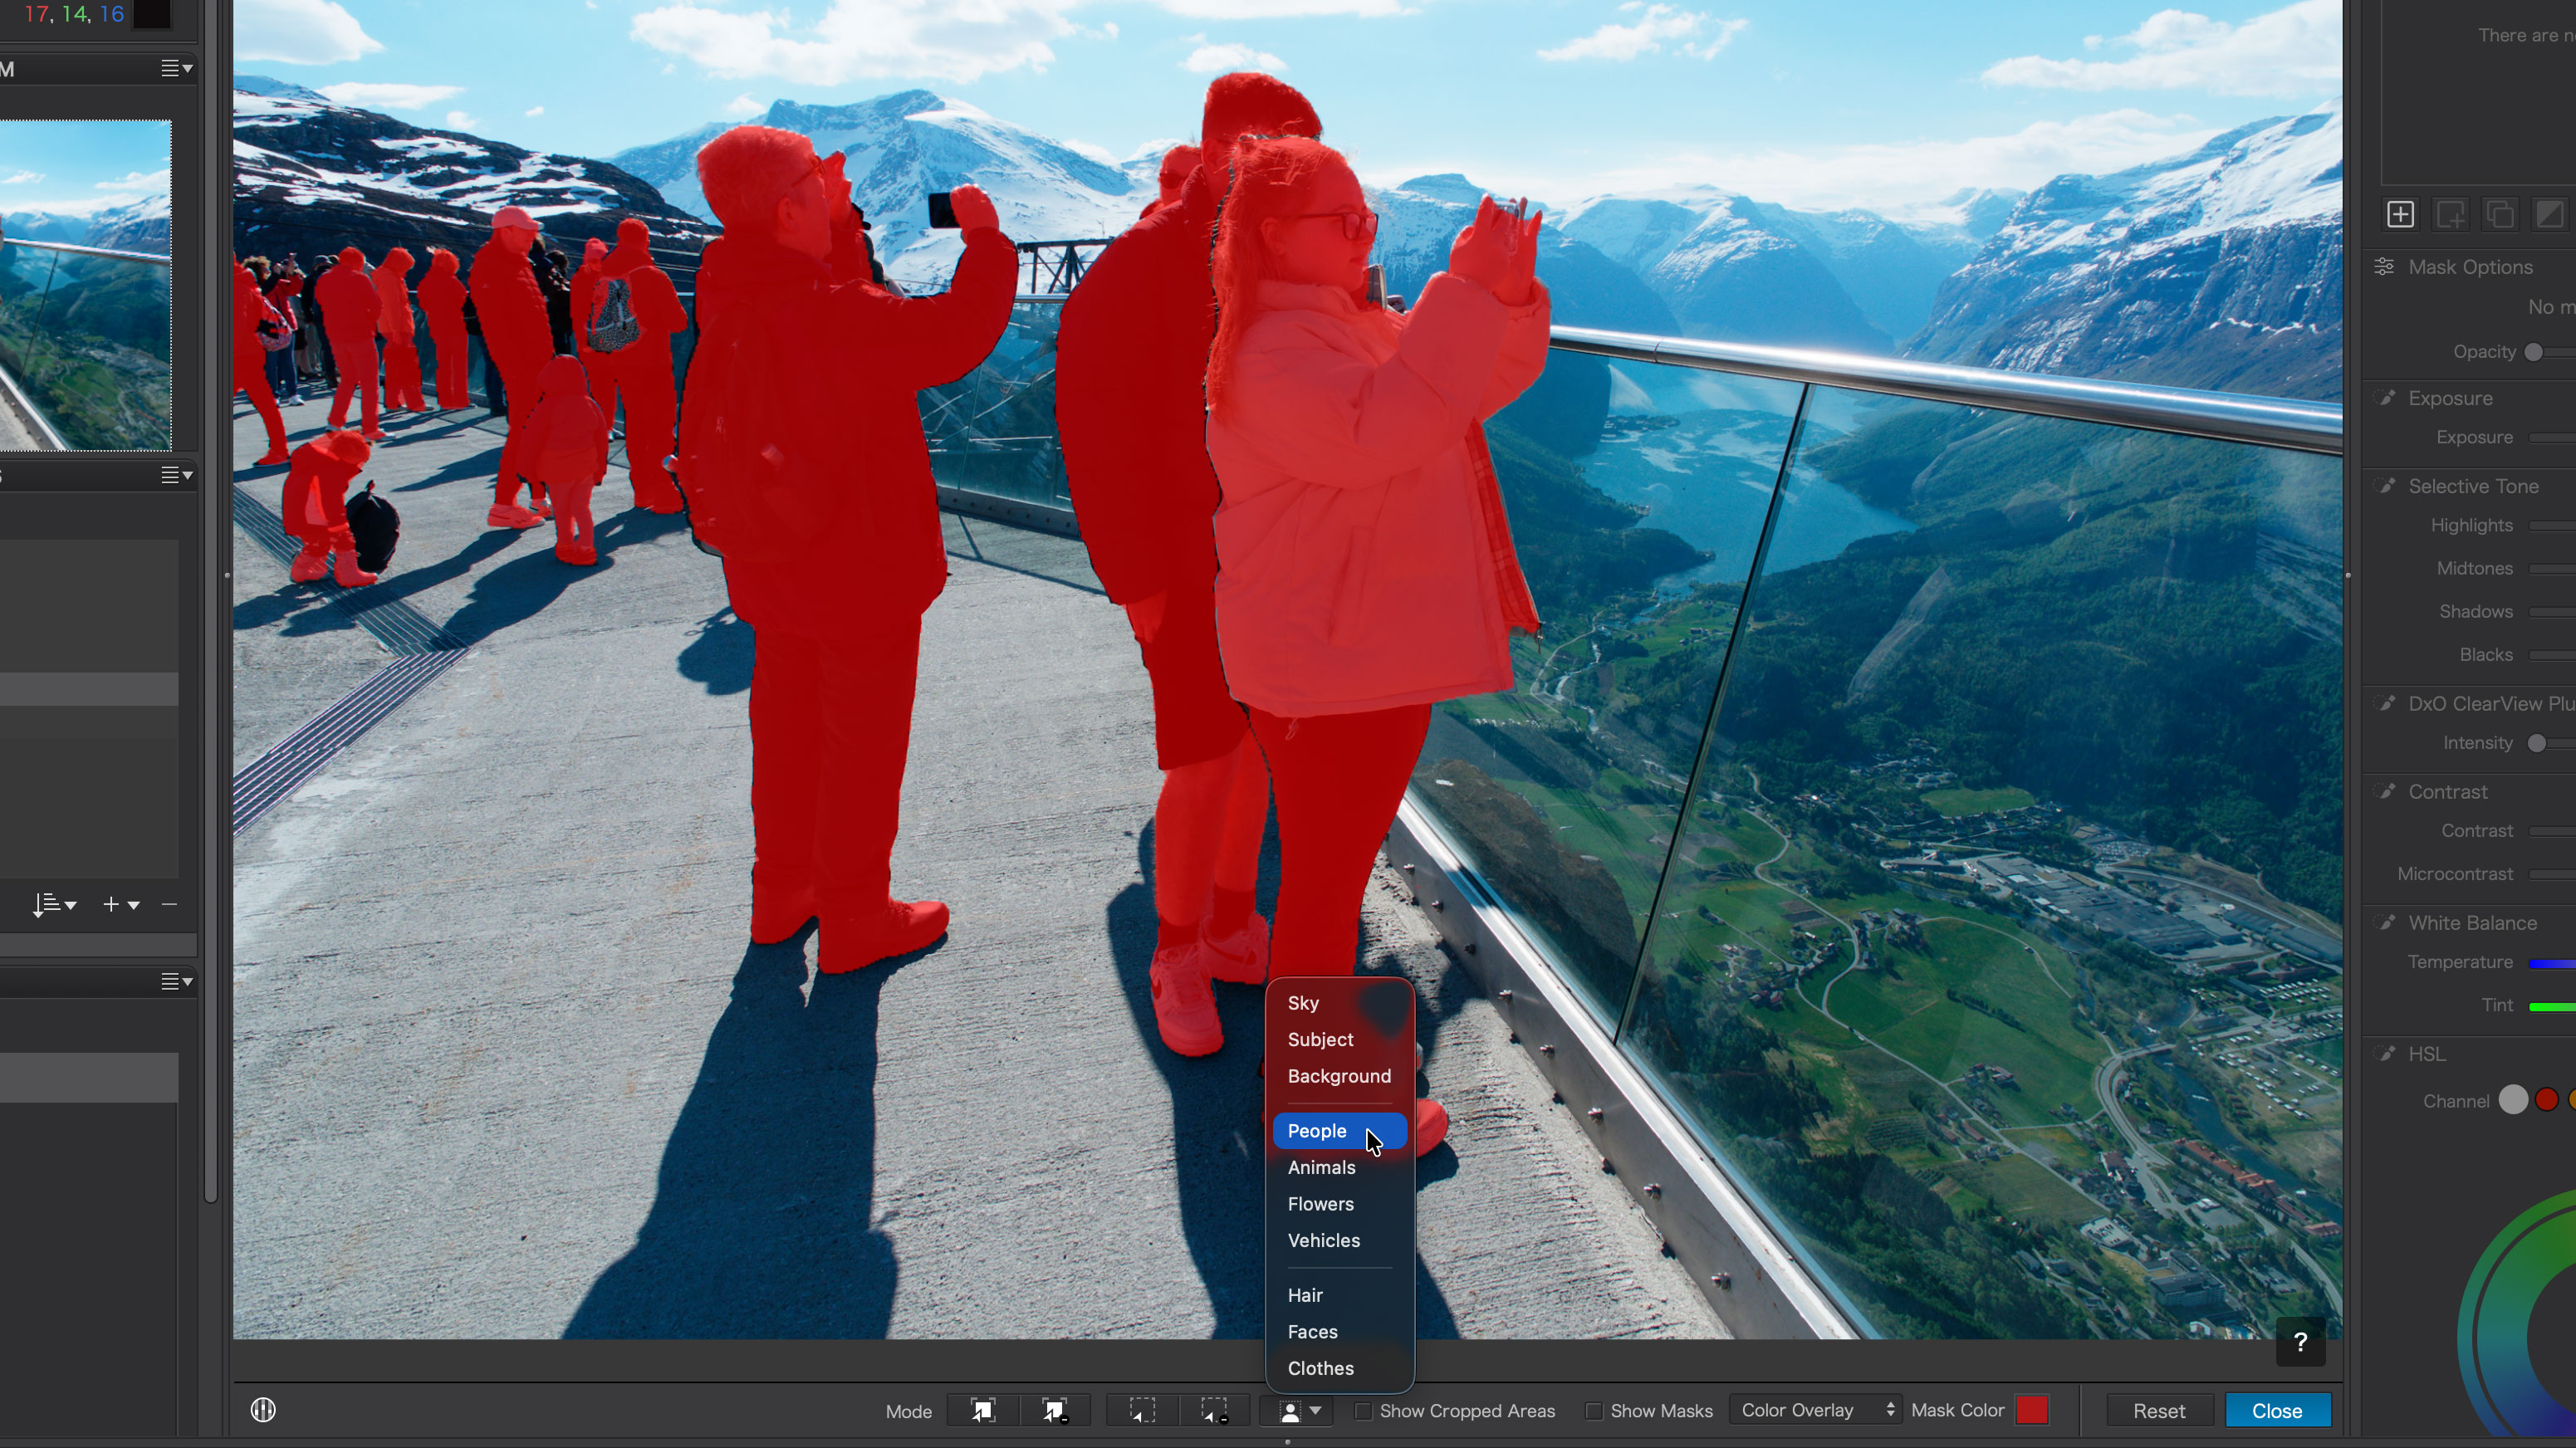
Task: Click the White Balance section picker icon
Action: [2387, 923]
